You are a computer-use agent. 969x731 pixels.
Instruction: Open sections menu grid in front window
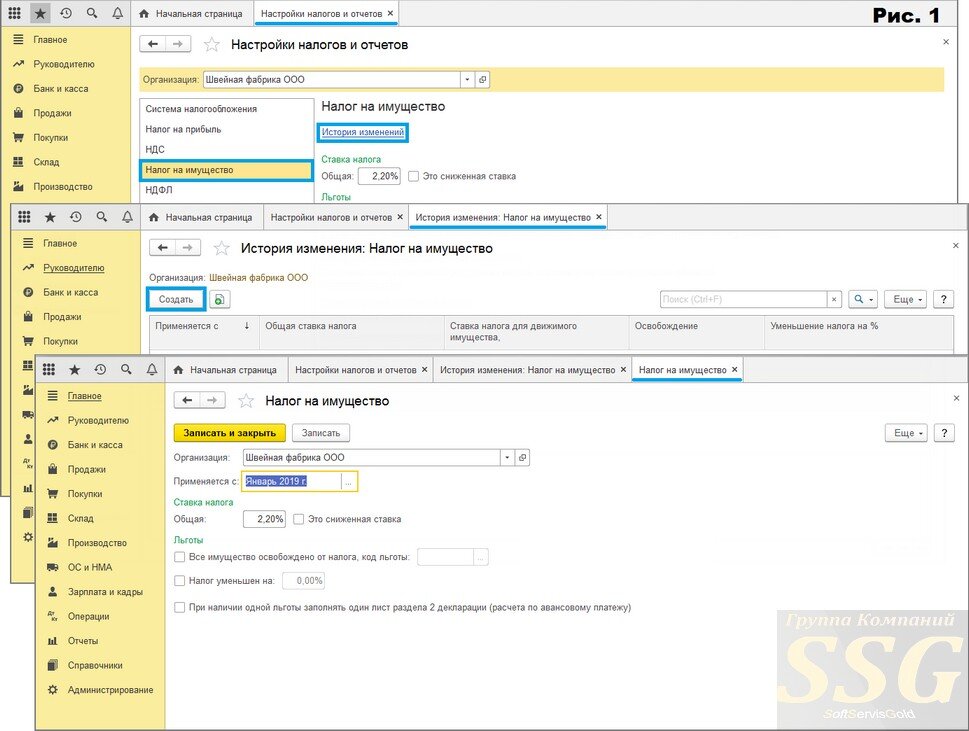point(49,370)
